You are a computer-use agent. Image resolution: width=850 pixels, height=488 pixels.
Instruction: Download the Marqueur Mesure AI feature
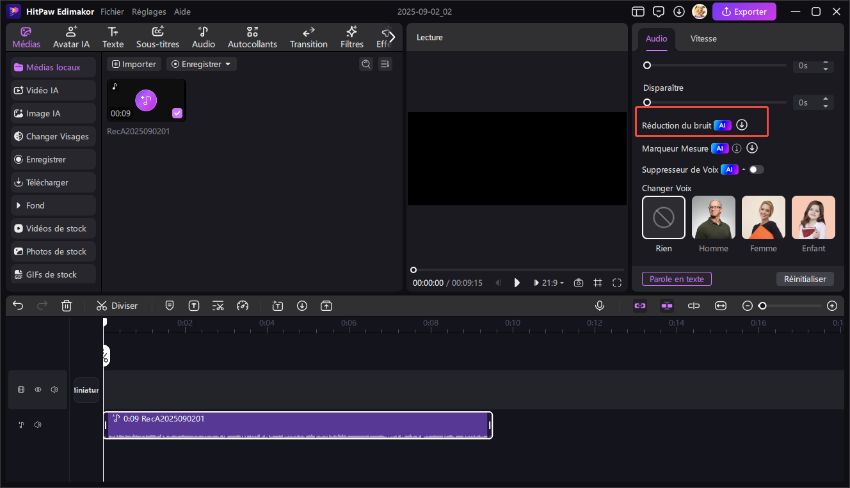point(752,147)
